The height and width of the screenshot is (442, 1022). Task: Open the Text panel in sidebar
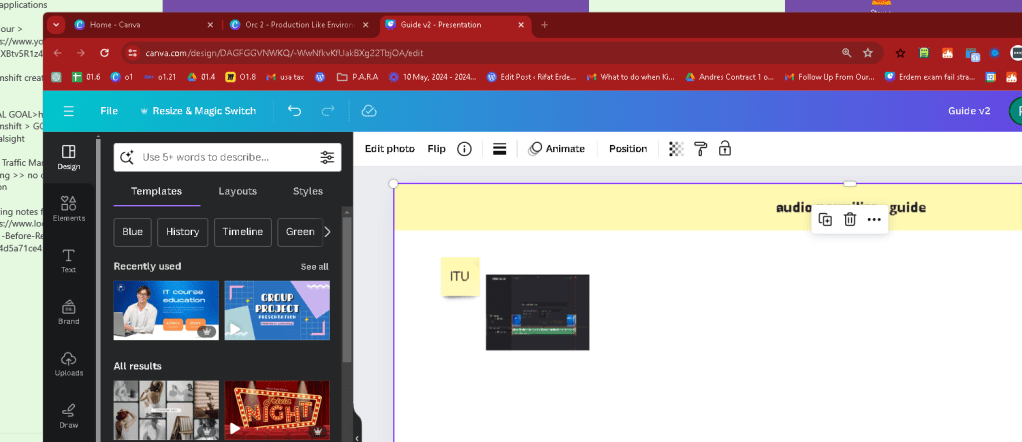click(x=68, y=260)
